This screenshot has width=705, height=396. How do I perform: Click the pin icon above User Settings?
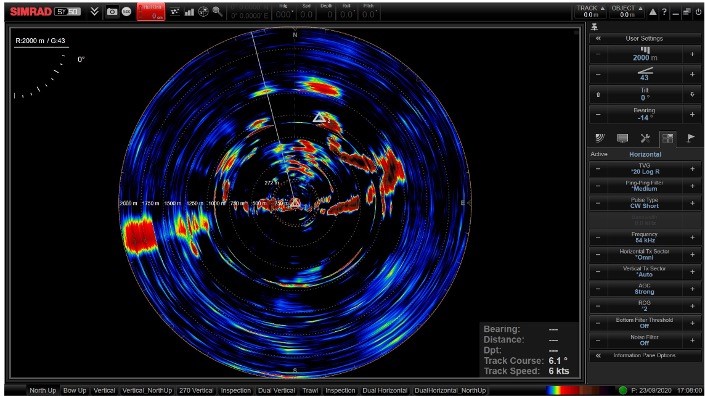coord(594,27)
